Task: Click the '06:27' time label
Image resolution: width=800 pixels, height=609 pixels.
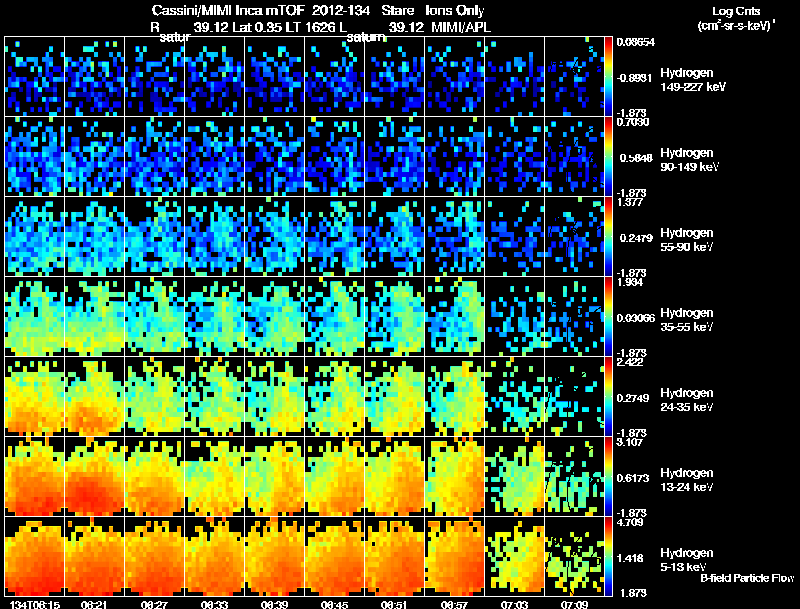Action: point(154,604)
